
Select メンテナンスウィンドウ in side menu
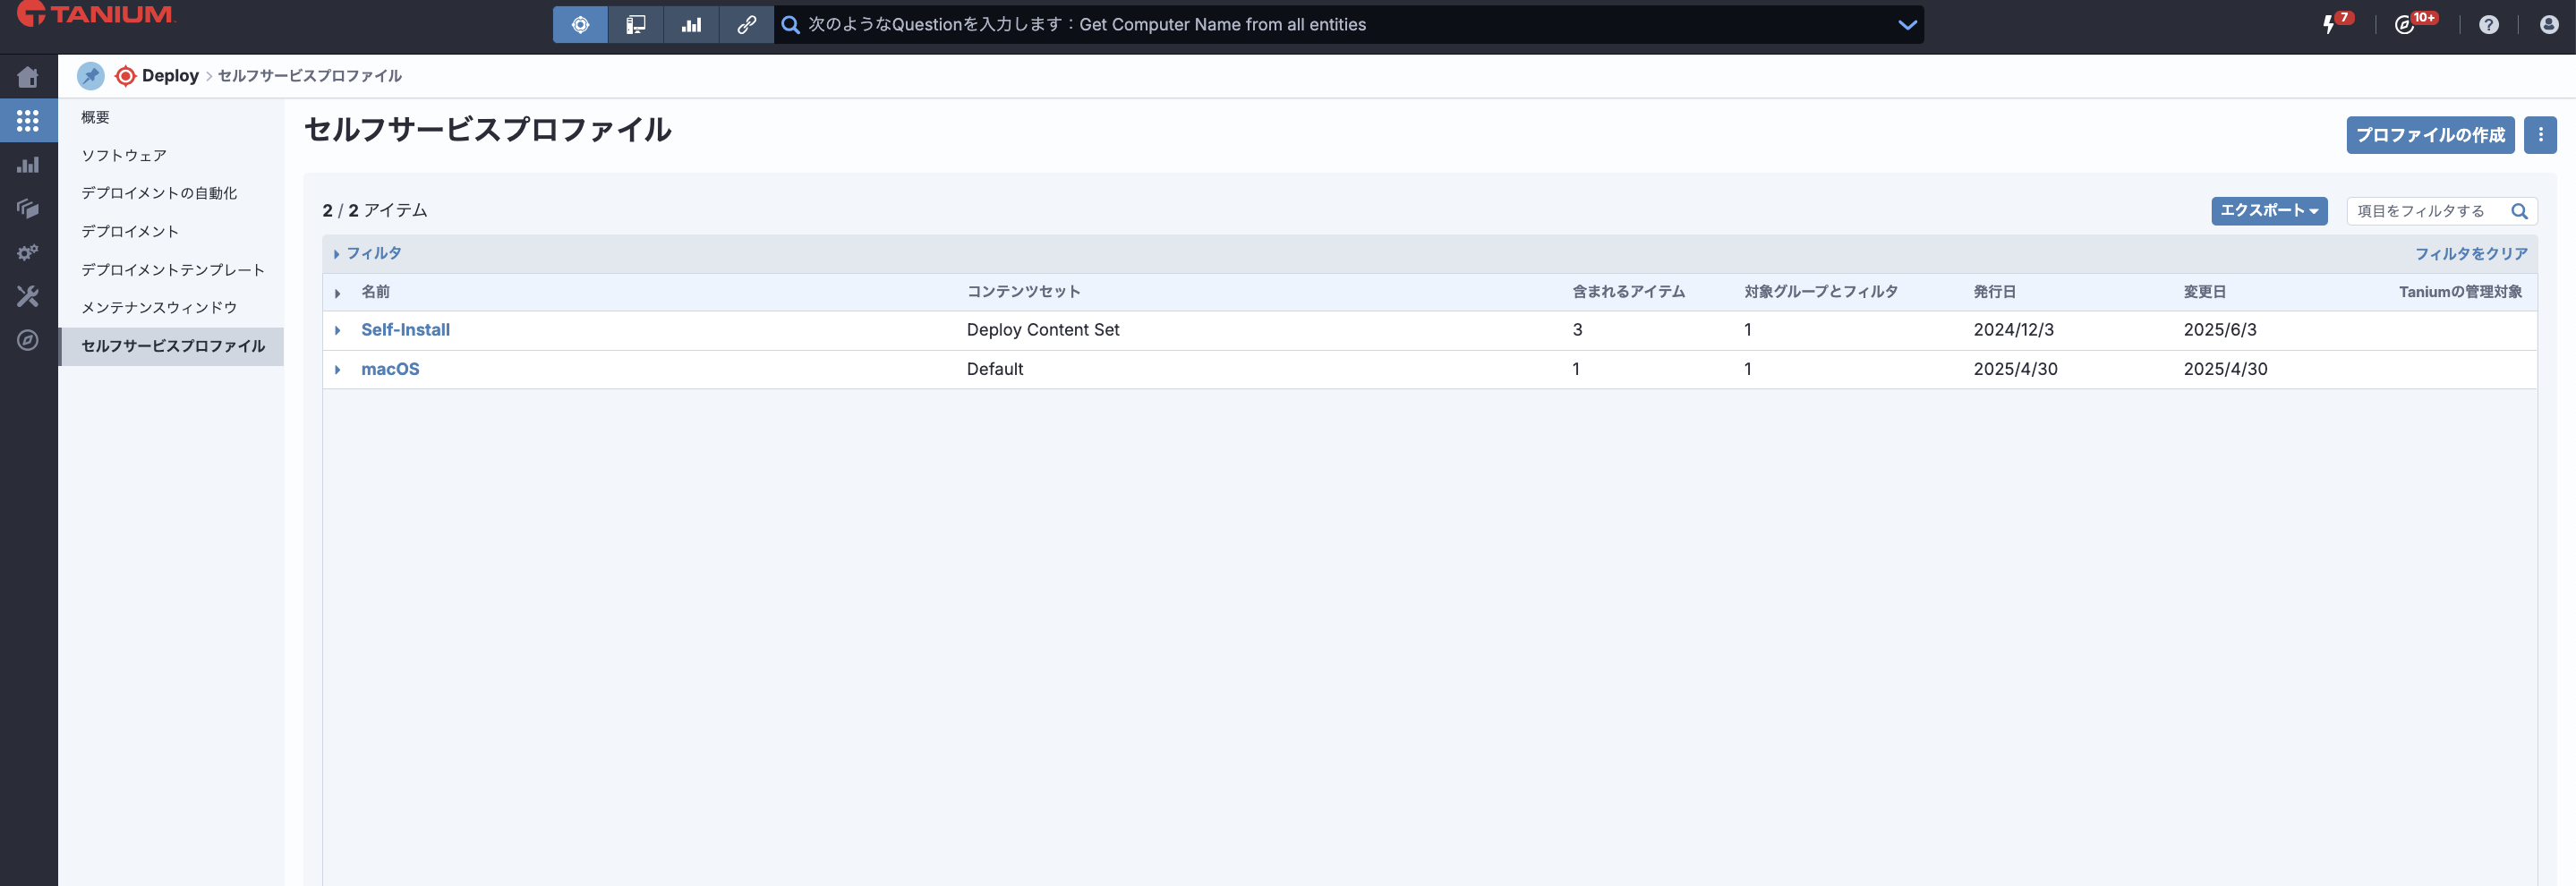[x=159, y=308]
